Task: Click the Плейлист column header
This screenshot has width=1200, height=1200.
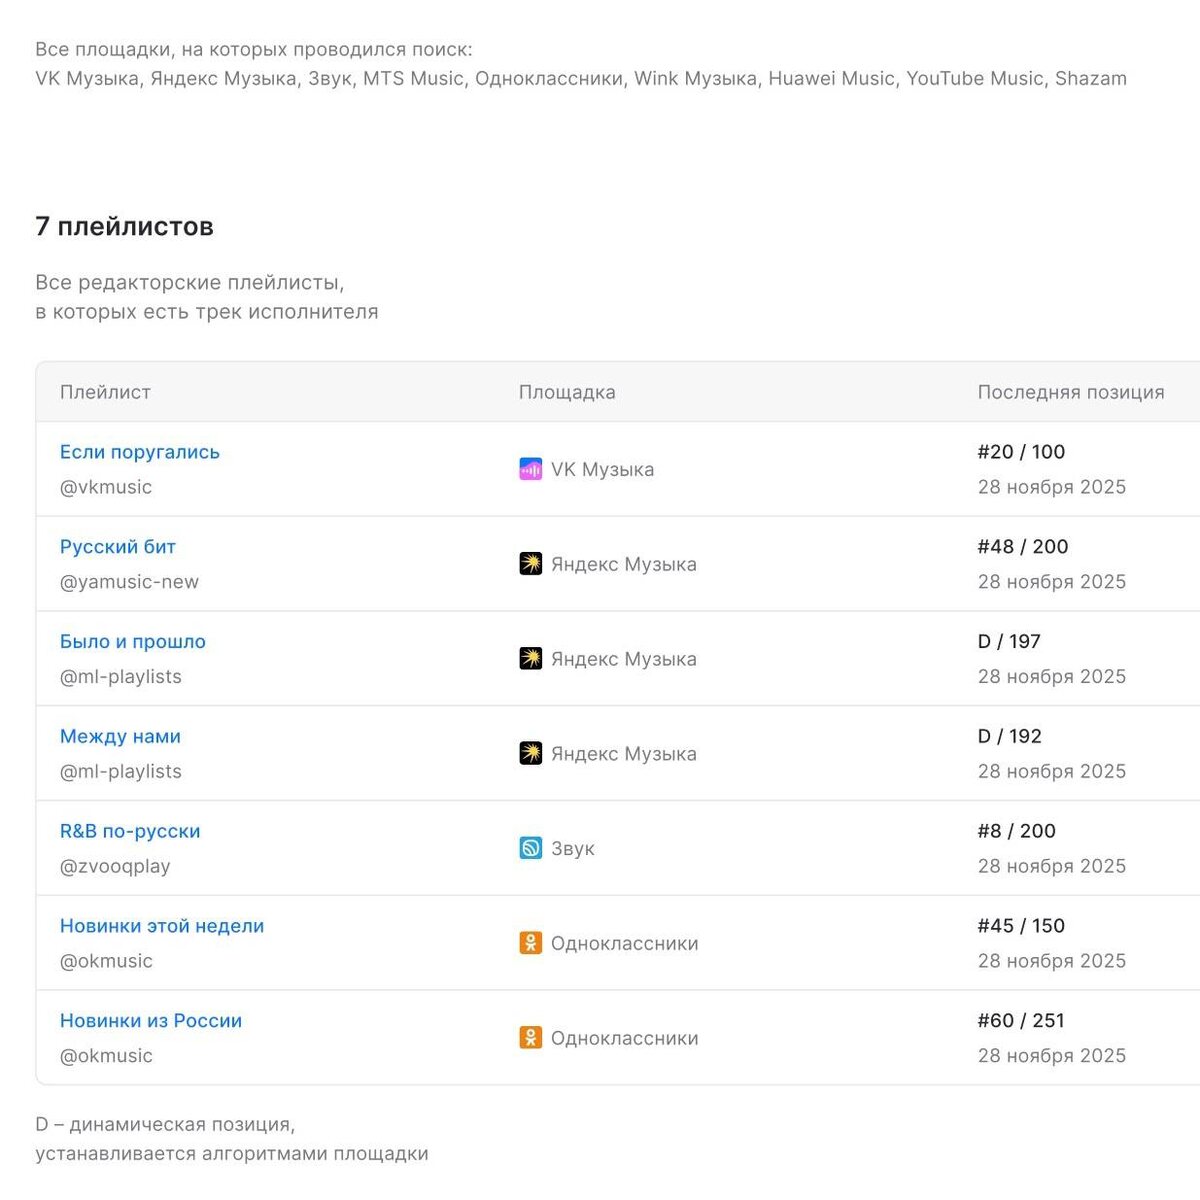Action: click(105, 392)
